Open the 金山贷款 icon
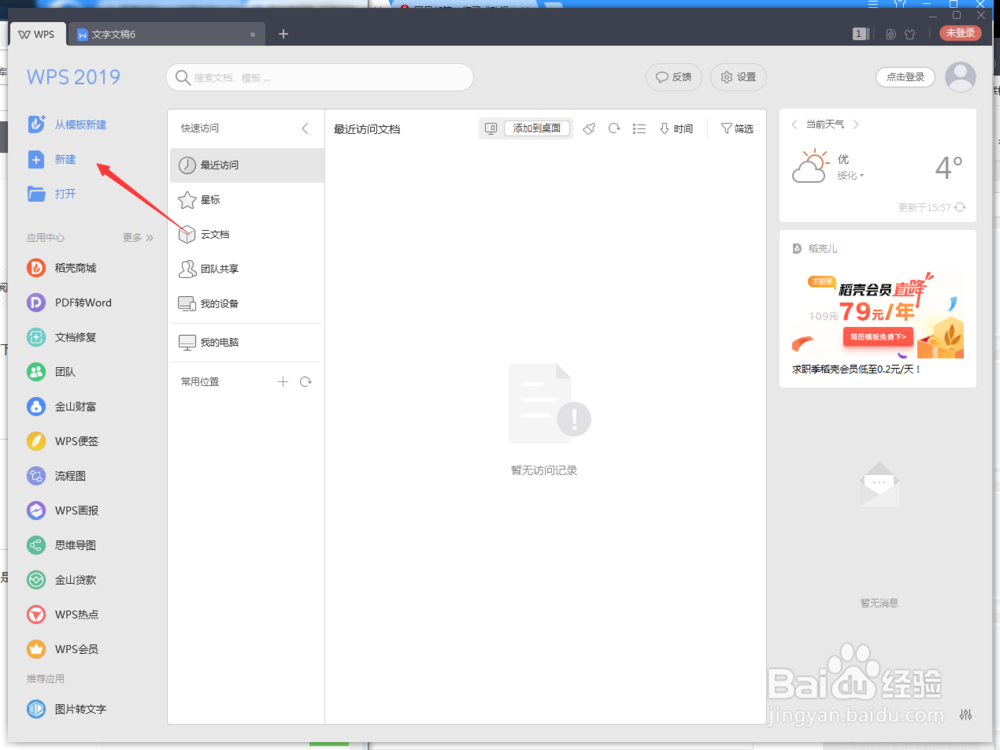 [x=36, y=580]
